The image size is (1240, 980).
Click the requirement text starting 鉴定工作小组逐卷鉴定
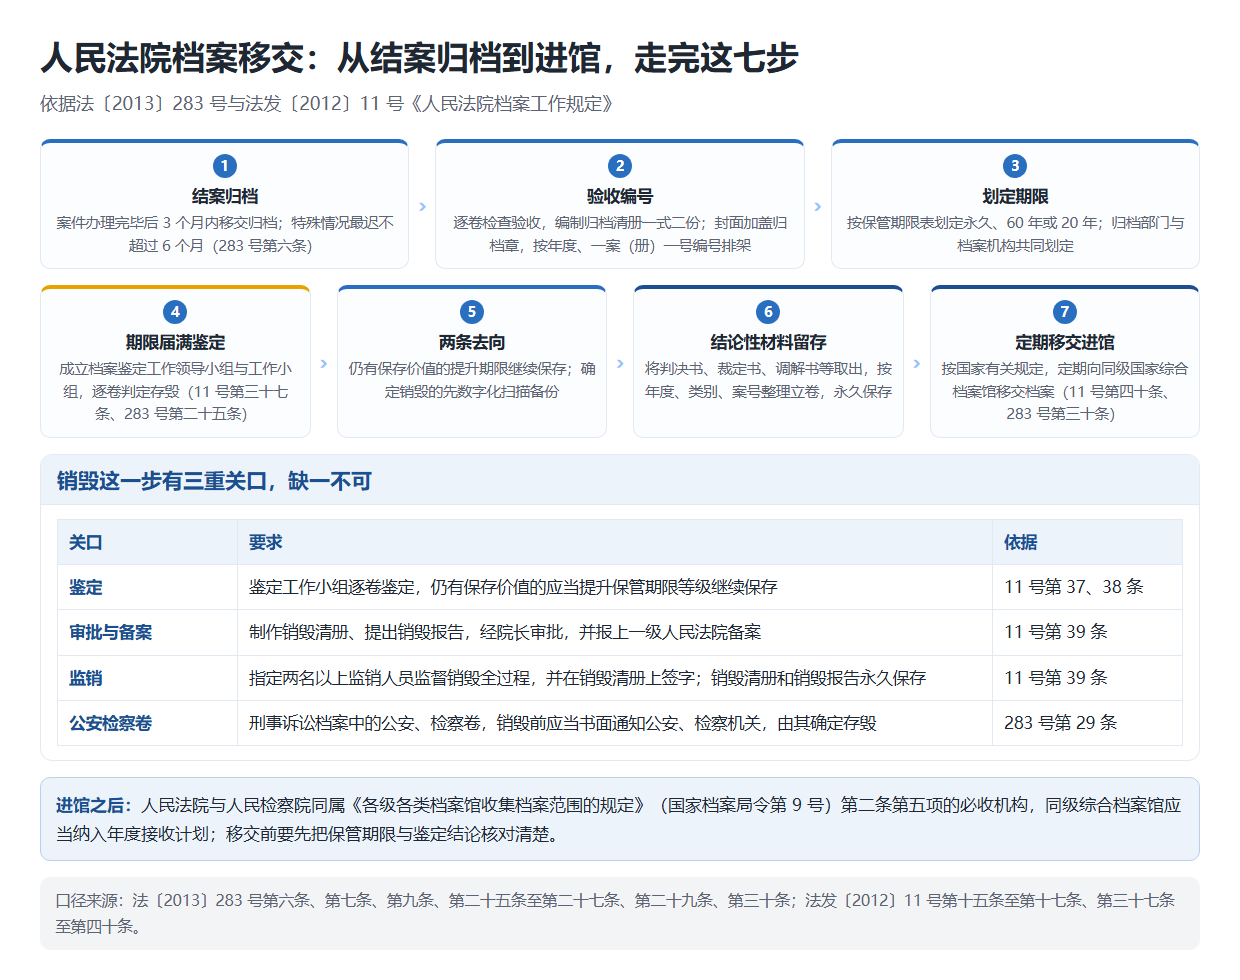pos(513,587)
